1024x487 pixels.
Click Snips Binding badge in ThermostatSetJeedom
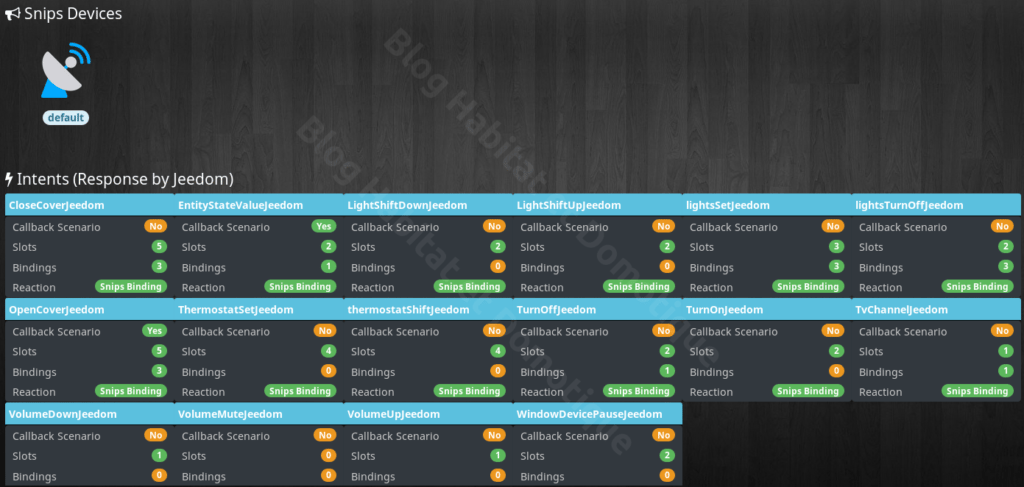[x=300, y=391]
